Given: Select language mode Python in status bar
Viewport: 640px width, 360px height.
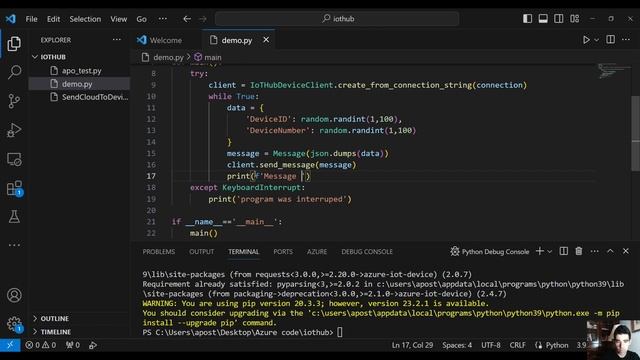Looking at the screenshot, I should pos(557,345).
